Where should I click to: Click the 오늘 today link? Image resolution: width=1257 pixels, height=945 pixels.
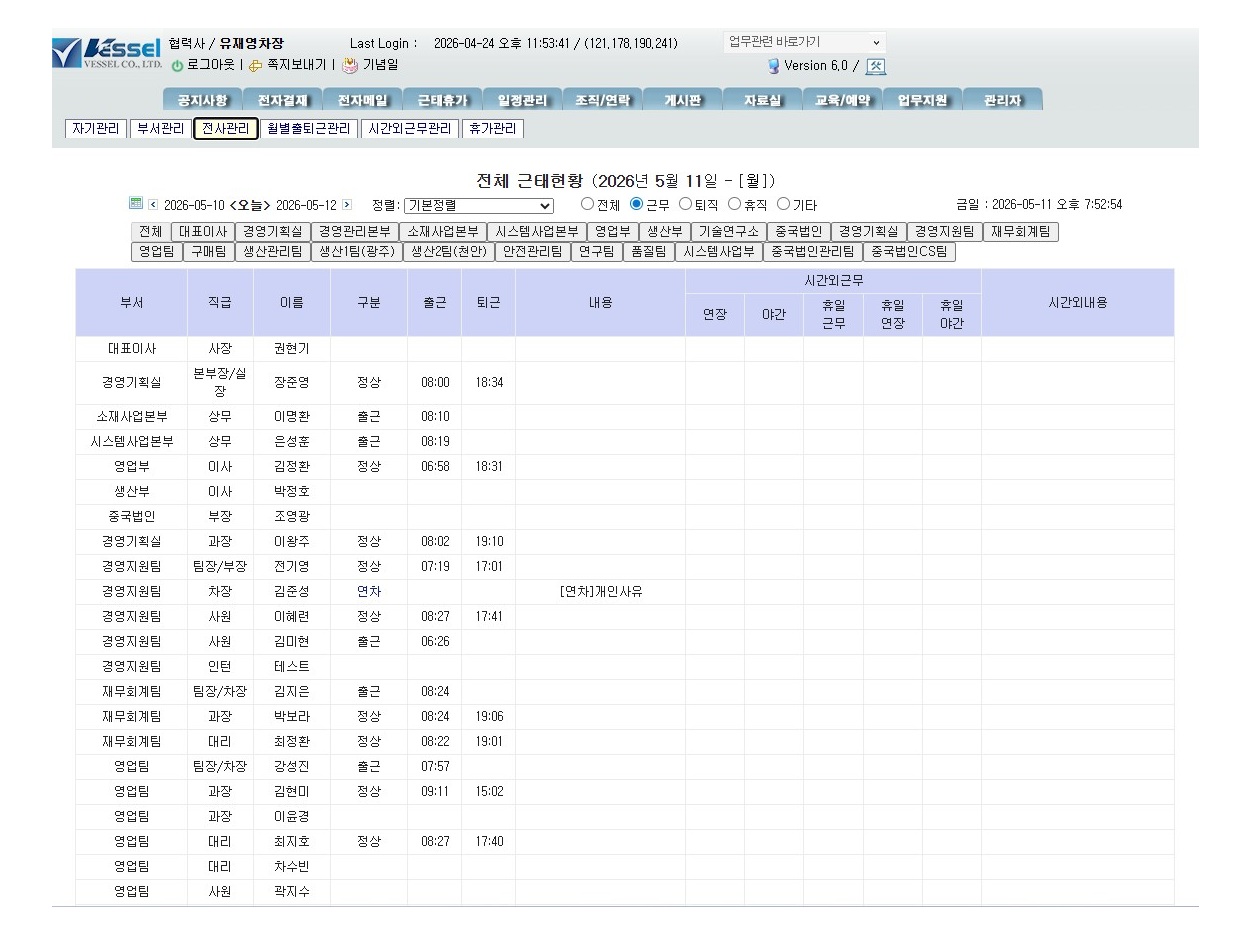pos(251,205)
